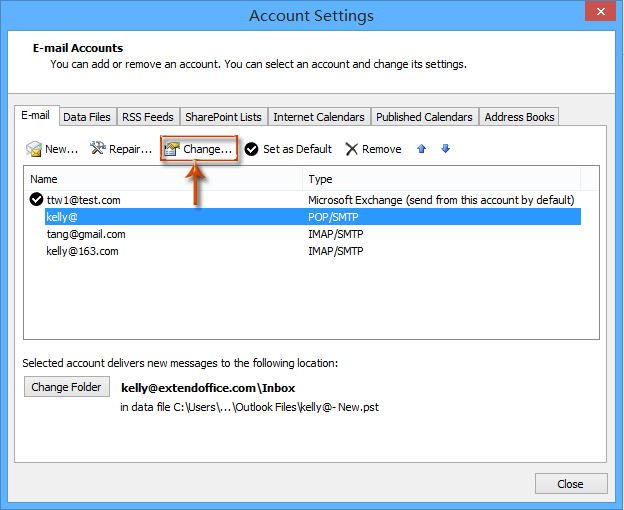Click the Close button at bottom

pyautogui.click(x=571, y=484)
